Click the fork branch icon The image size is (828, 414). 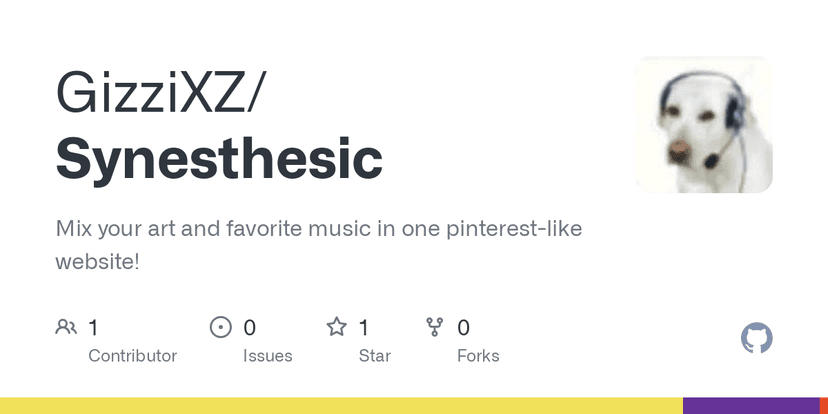(x=434, y=327)
